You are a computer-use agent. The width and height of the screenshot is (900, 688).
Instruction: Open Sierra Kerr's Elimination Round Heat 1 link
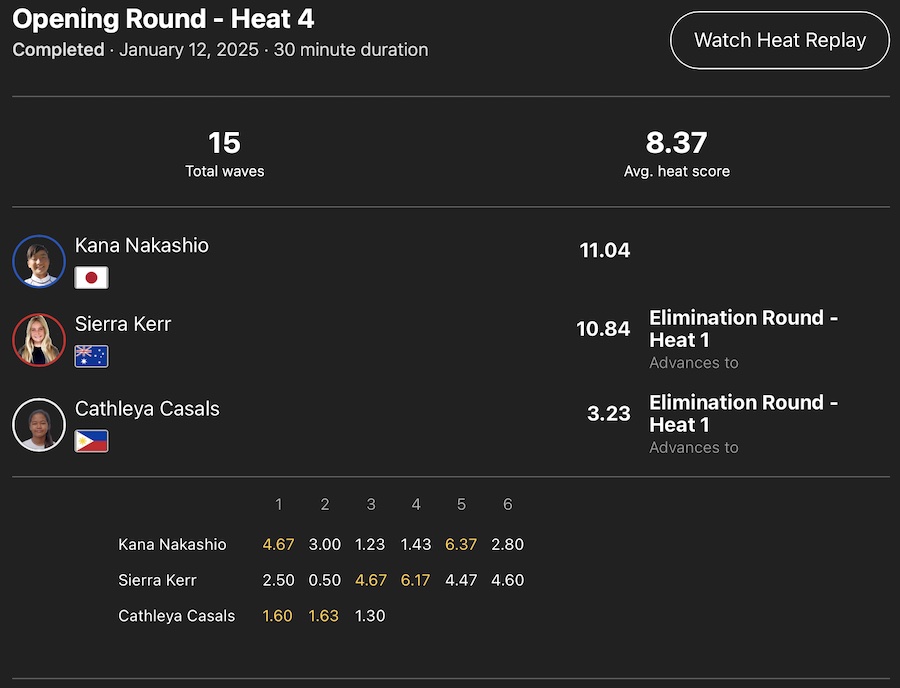(x=743, y=329)
